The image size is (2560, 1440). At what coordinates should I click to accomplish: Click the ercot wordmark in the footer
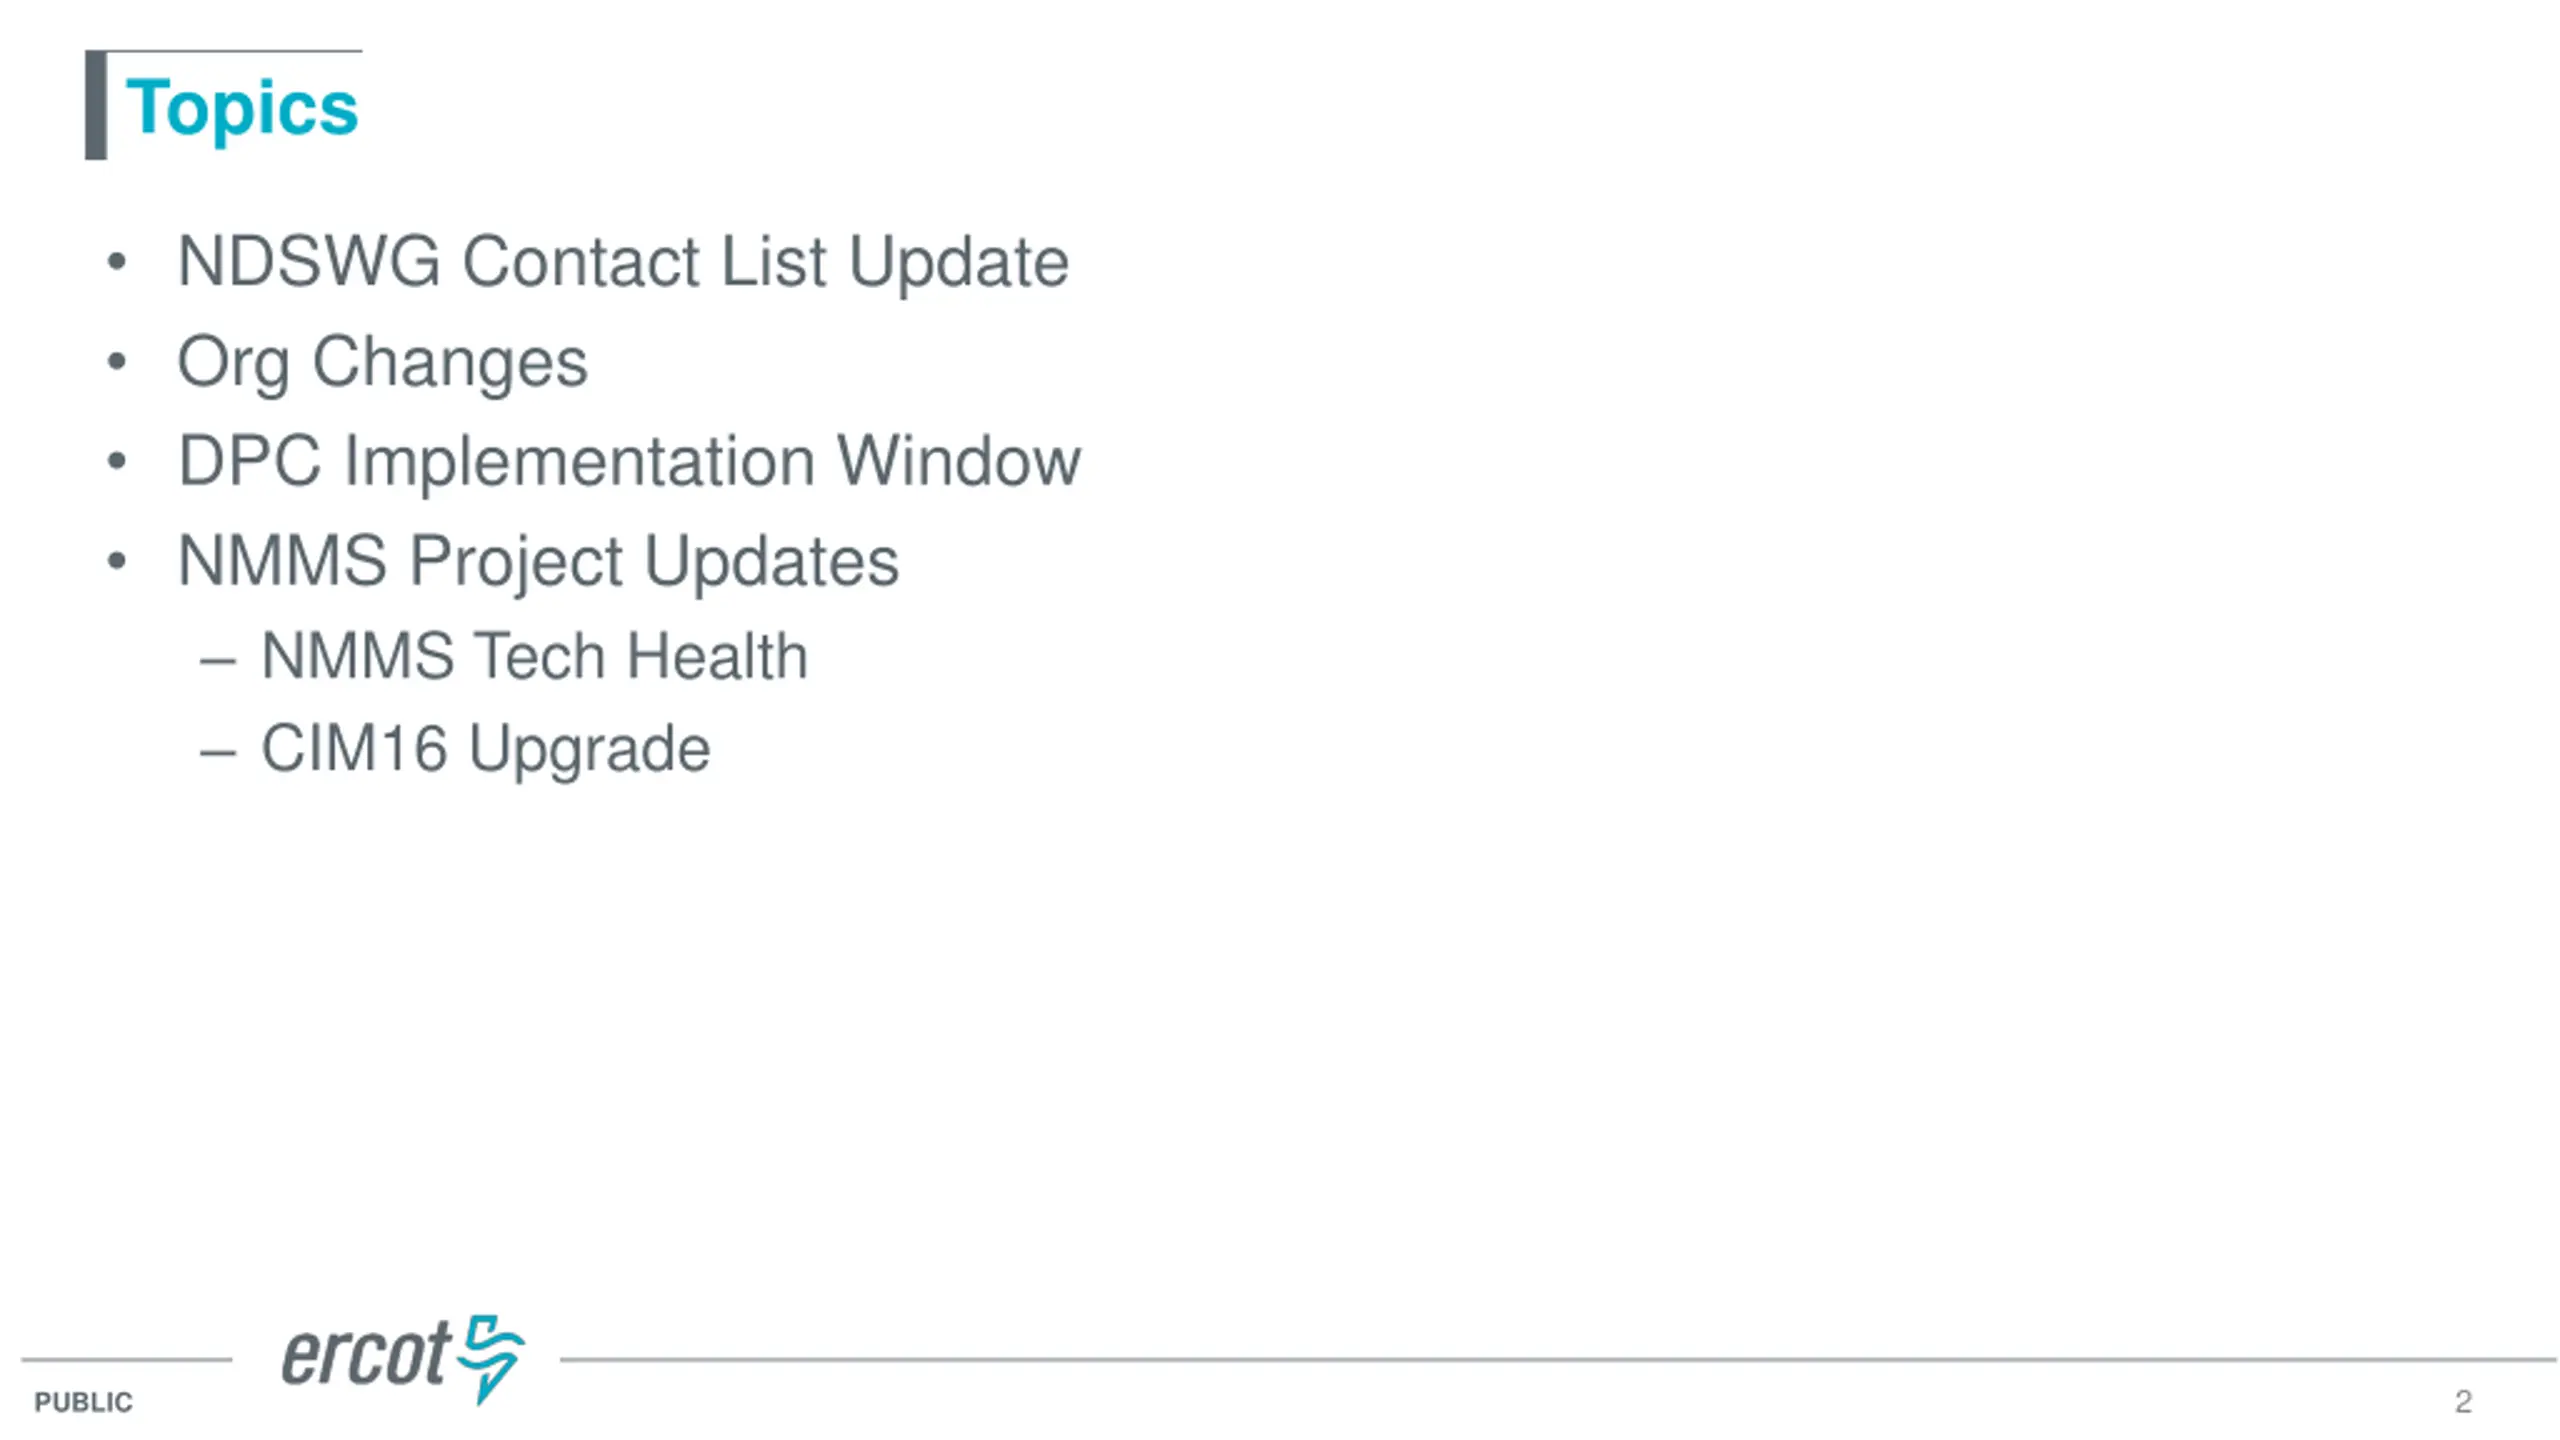coord(366,1354)
